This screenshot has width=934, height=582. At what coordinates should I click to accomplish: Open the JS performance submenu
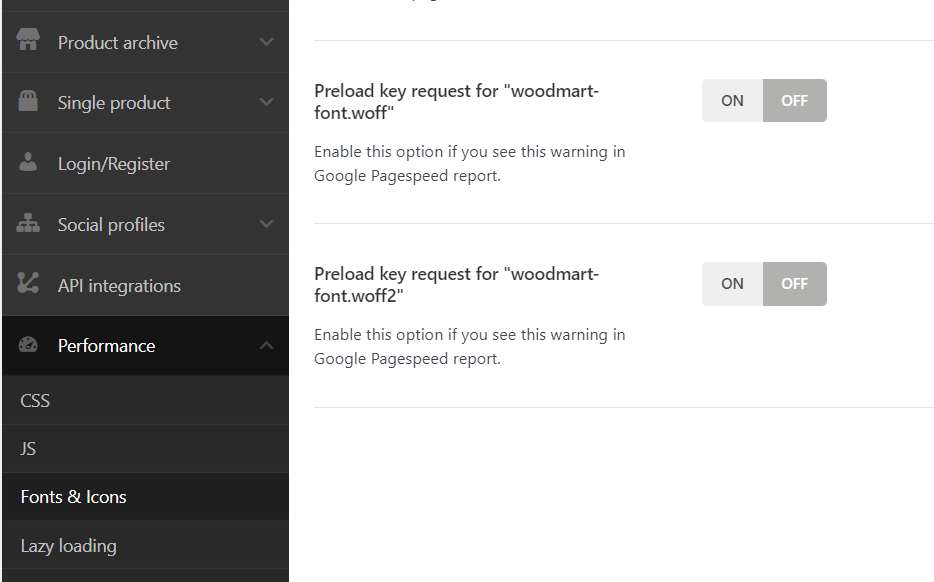[x=28, y=449]
